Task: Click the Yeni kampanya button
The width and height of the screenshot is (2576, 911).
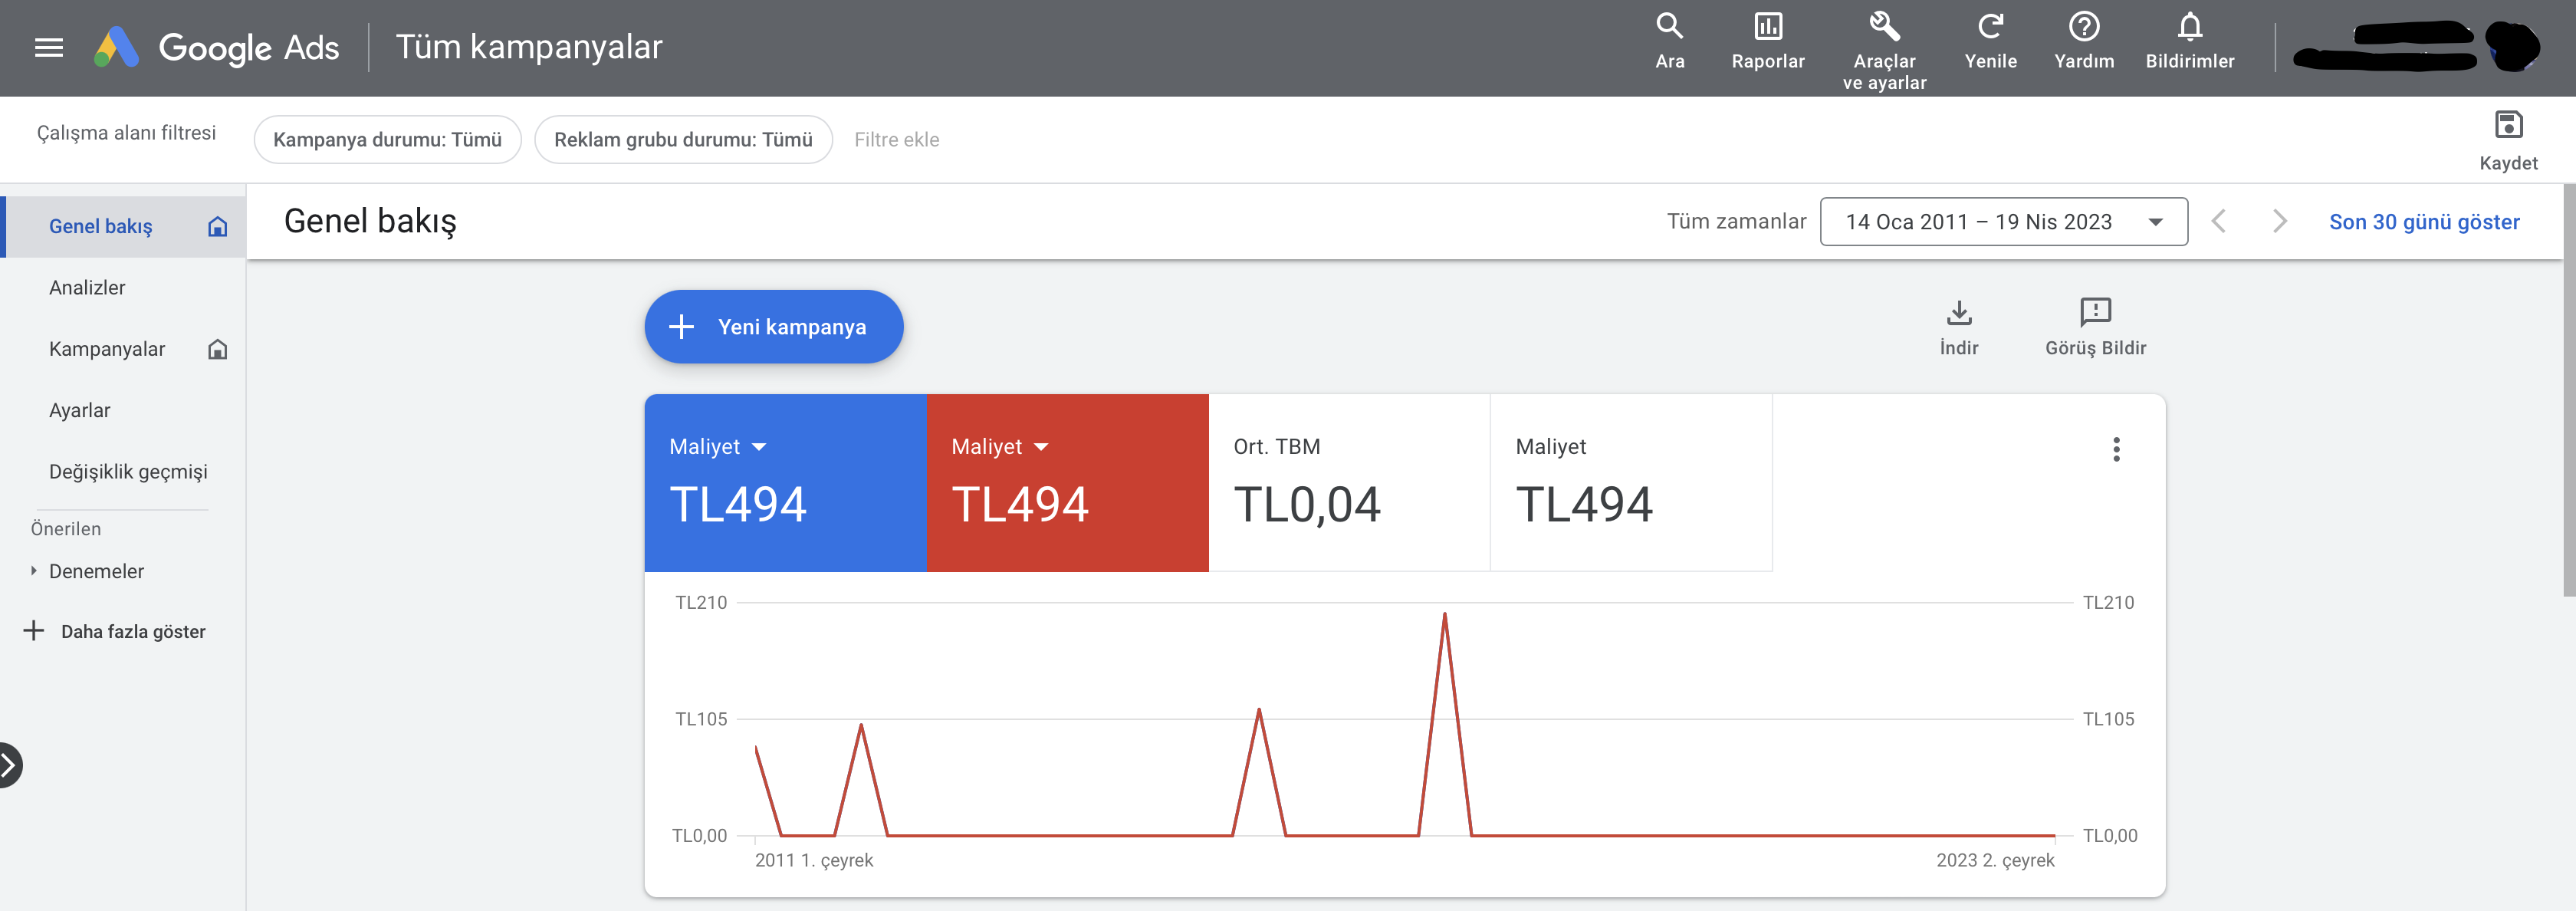Action: point(773,327)
